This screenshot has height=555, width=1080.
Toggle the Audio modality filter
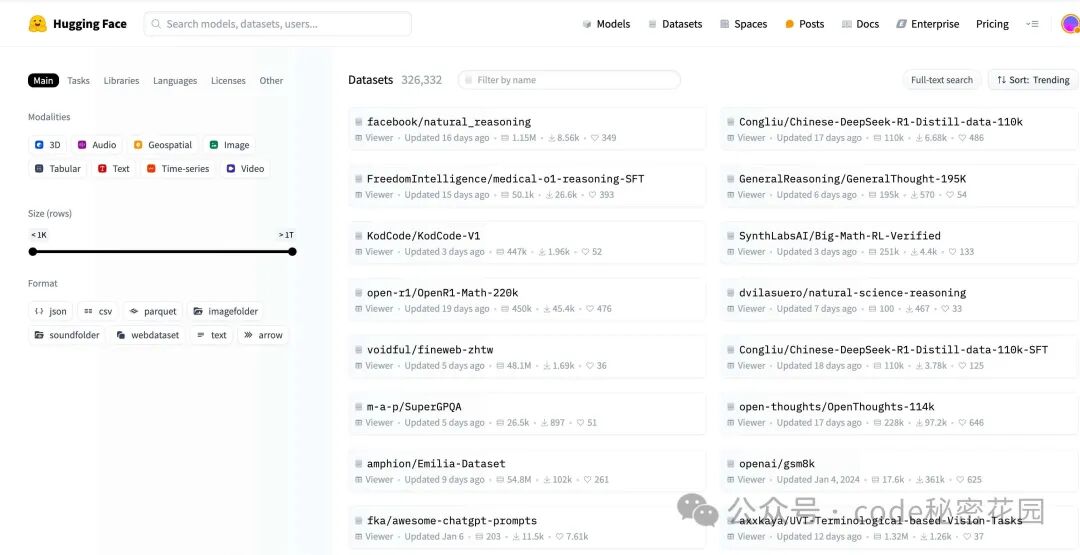[96, 145]
